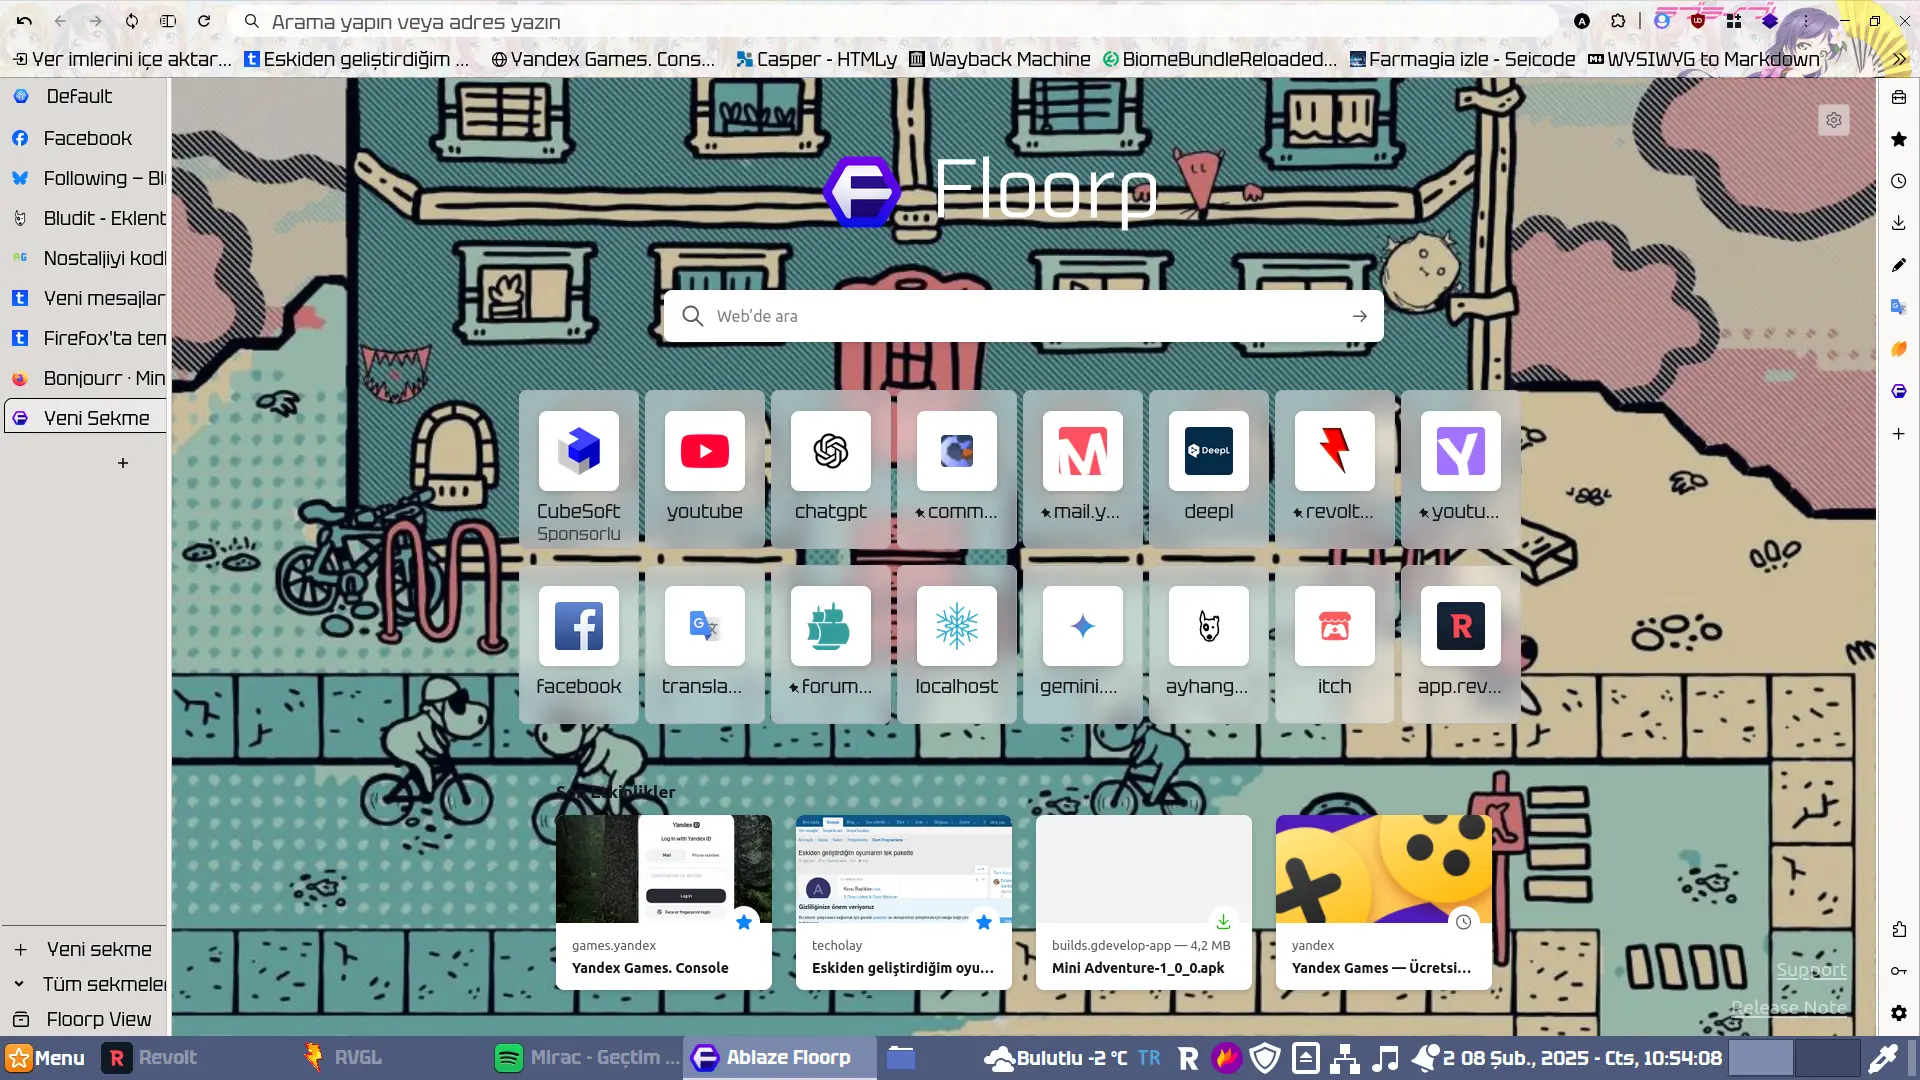Add a new panel with right sidebar plus

pos(1899,433)
